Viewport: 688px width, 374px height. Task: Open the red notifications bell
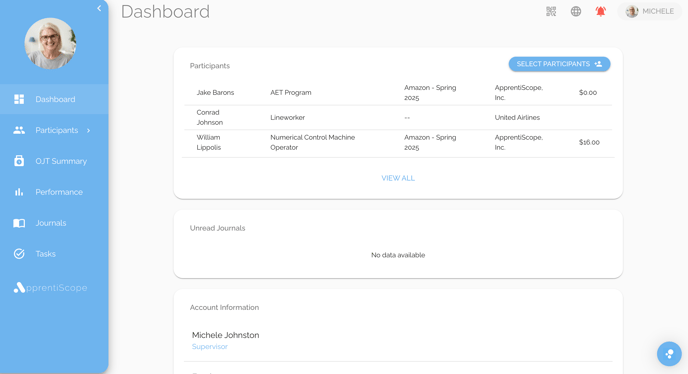click(x=601, y=11)
